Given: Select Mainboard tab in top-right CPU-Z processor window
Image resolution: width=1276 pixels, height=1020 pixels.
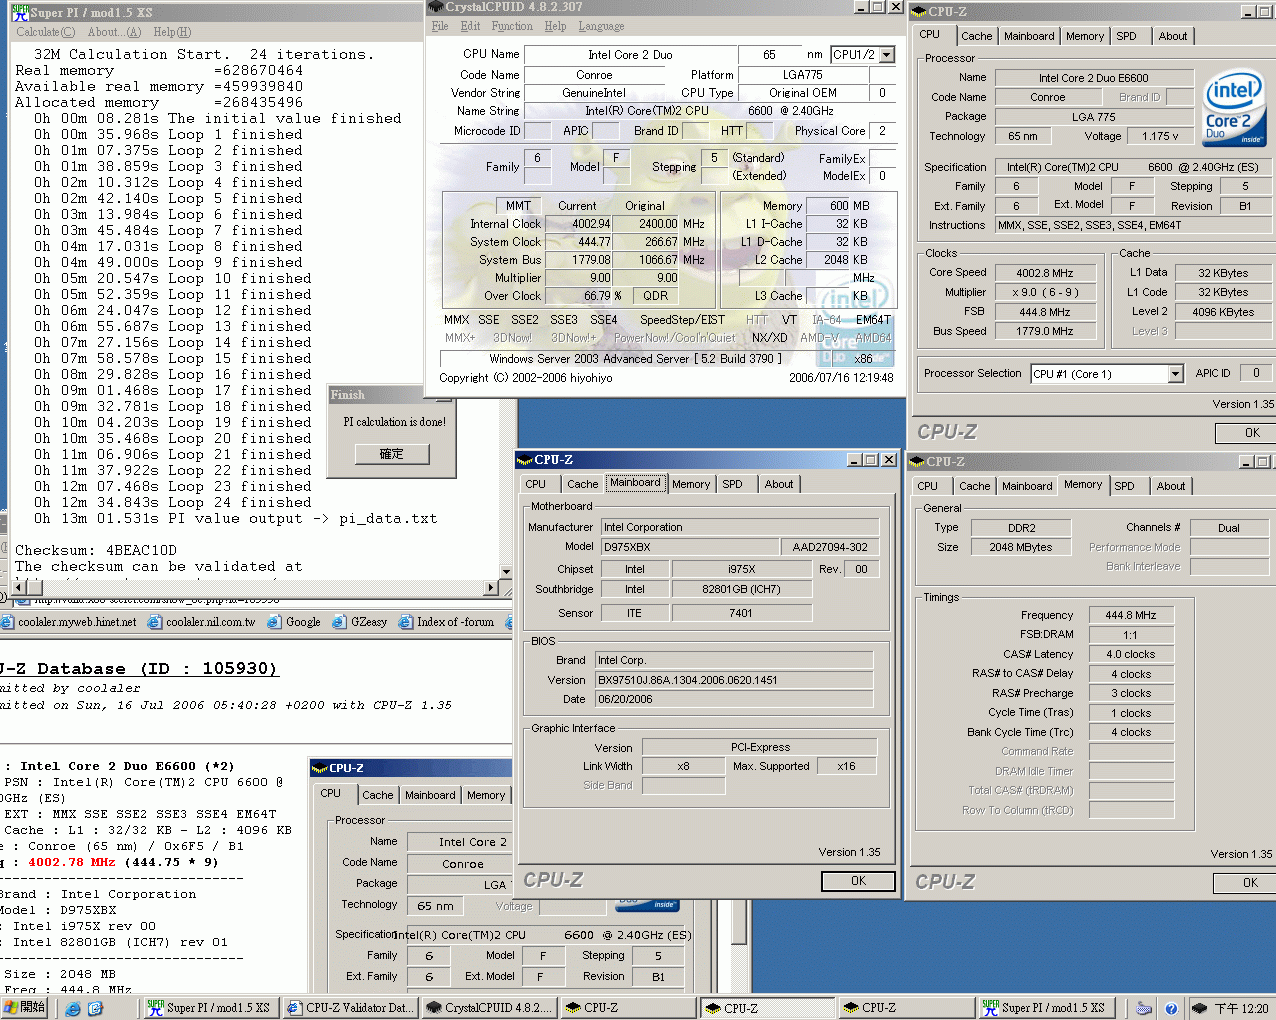Looking at the screenshot, I should 1029,36.
